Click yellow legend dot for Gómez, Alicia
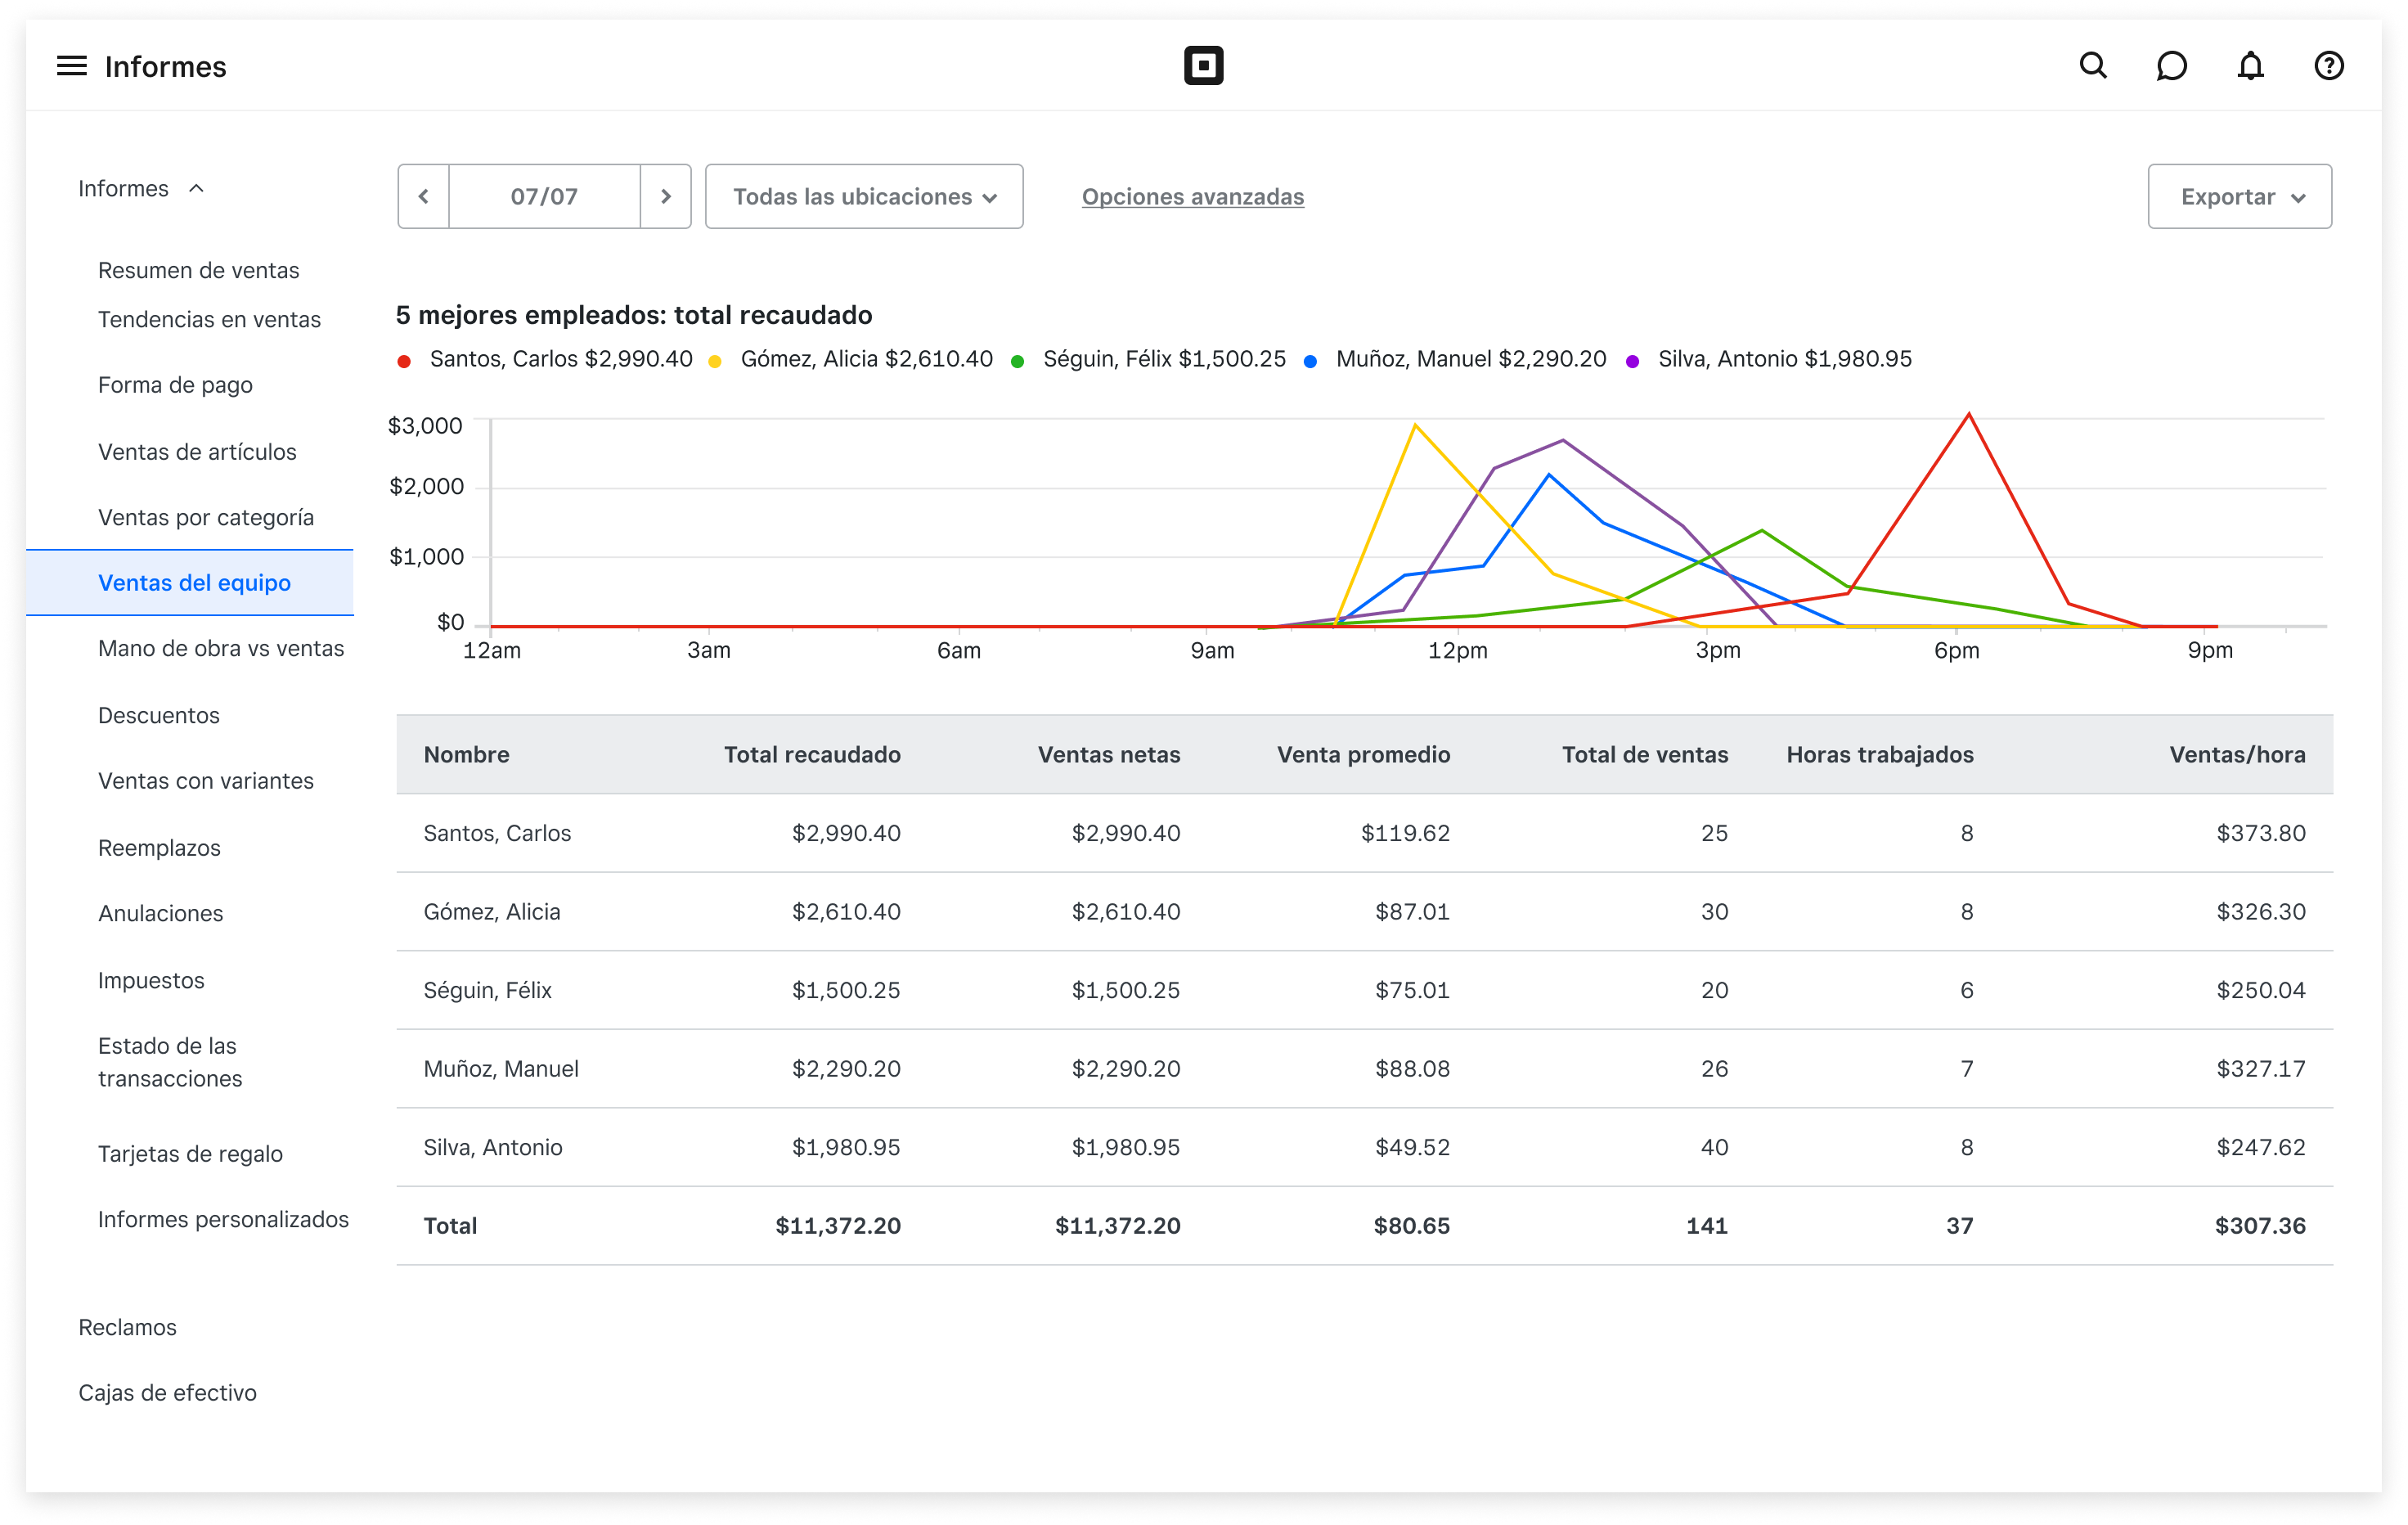The width and height of the screenshot is (2408, 1525). pos(715,361)
